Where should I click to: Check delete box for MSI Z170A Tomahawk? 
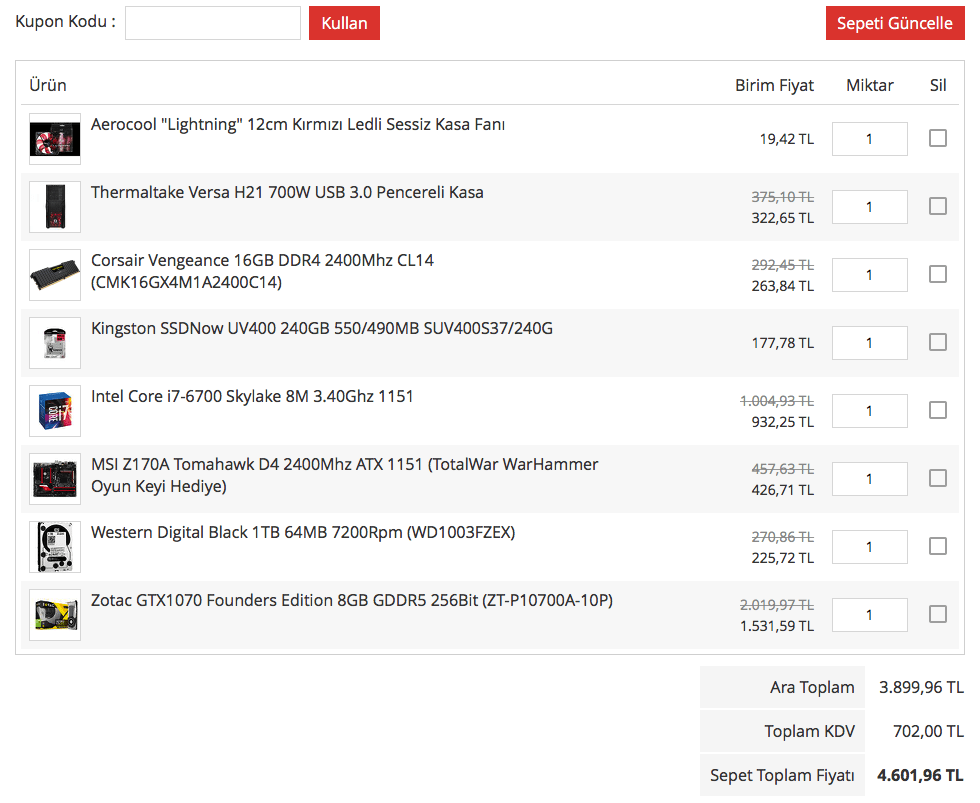(938, 479)
